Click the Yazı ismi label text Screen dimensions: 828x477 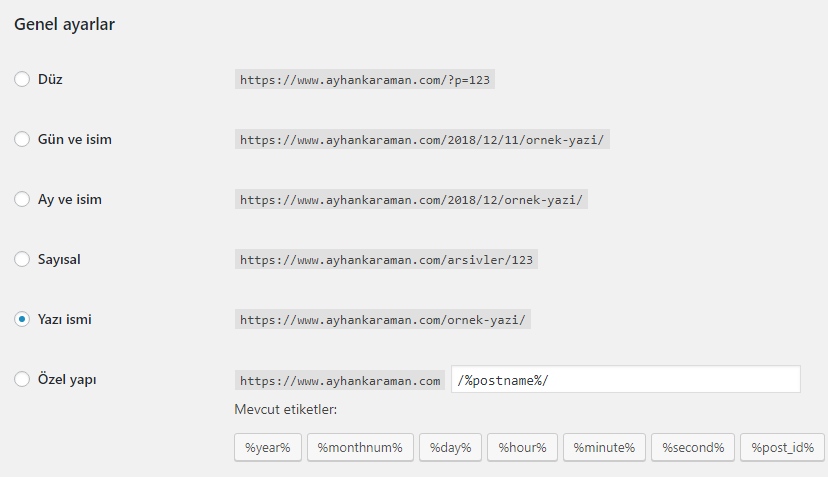(64, 320)
